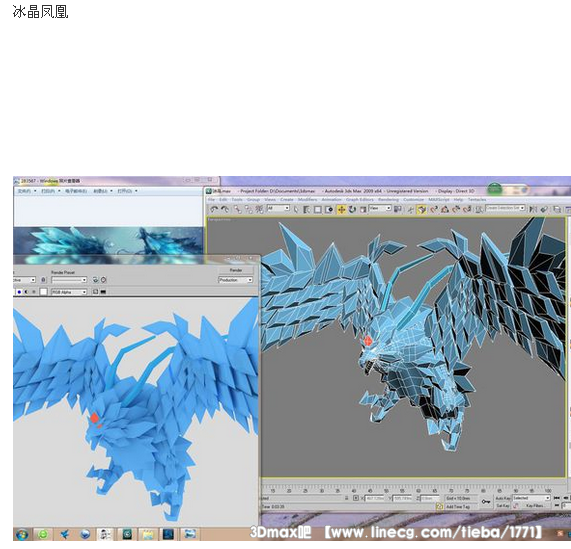Toggle Spinner Snap in the toolbar
This screenshot has height=549, width=571.
(467, 209)
